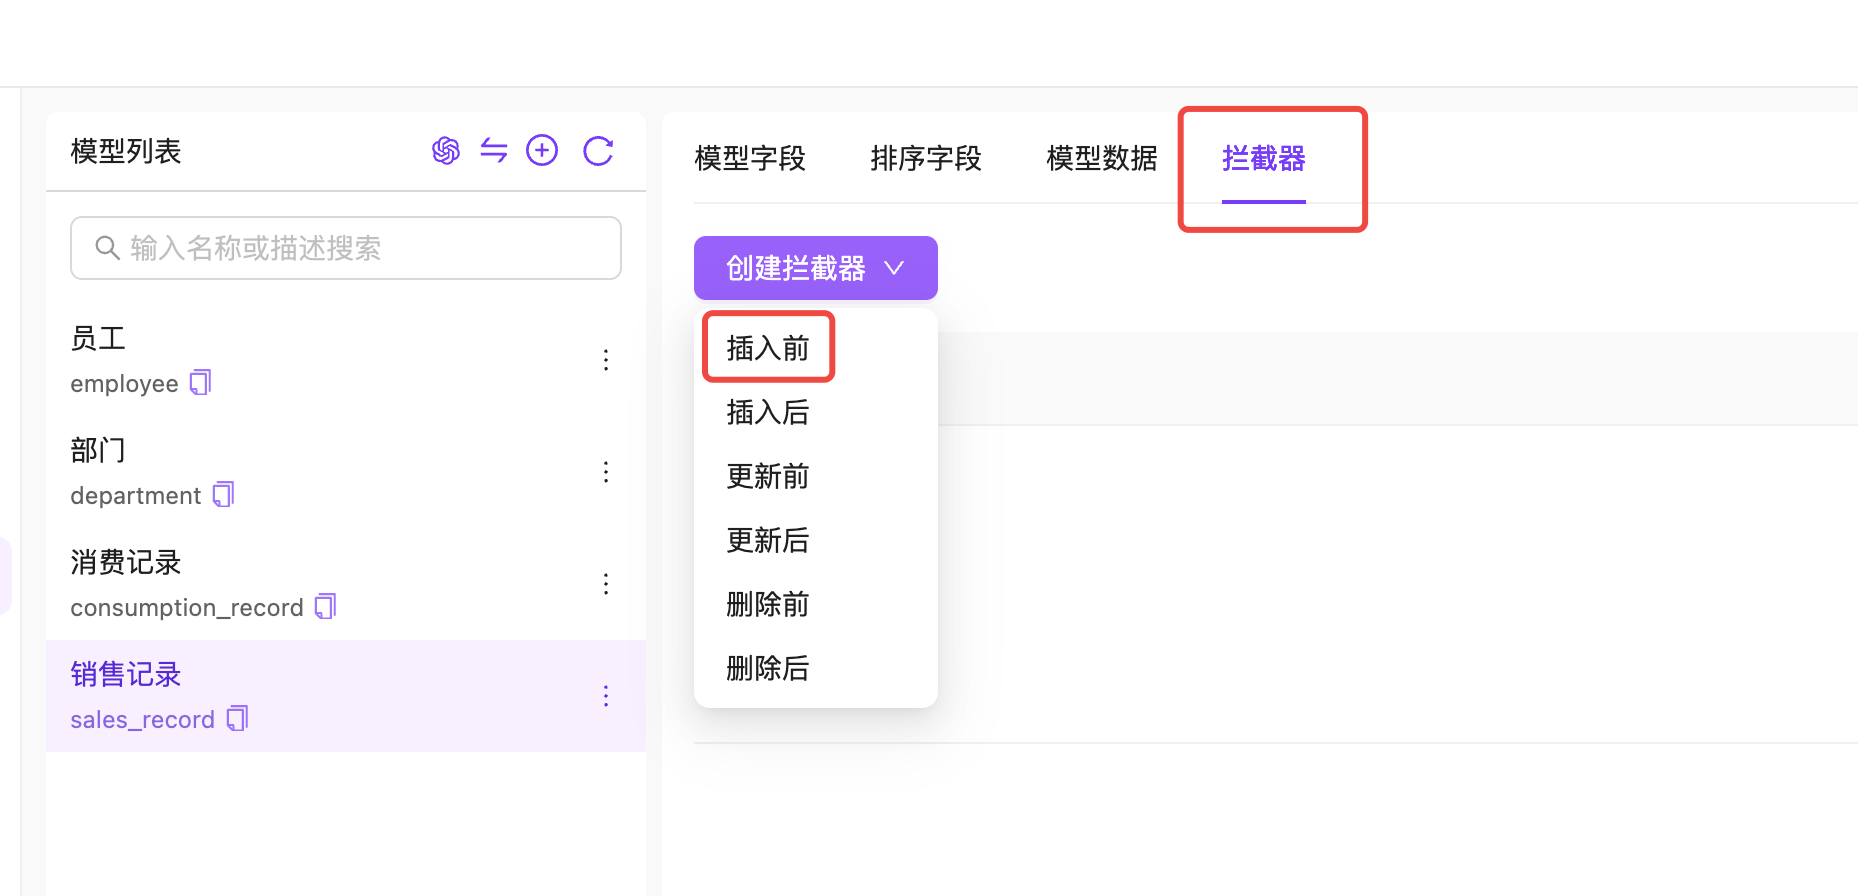Click the employee identifier text
Screen dimensions: 1858x896
(124, 384)
